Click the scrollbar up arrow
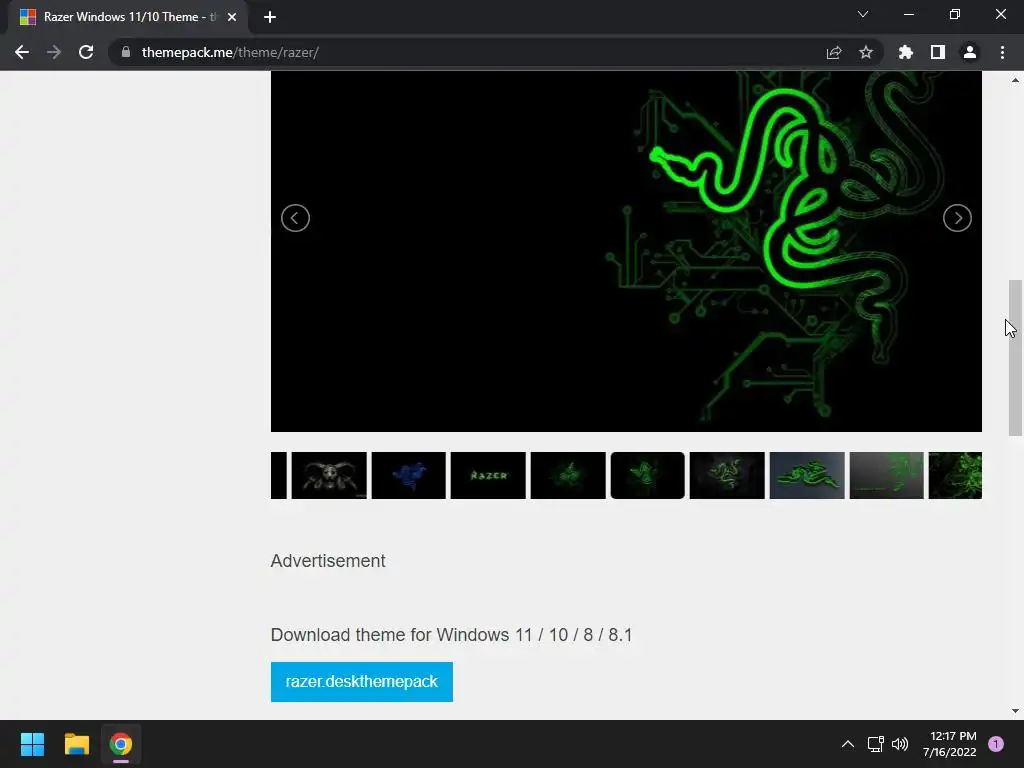 [x=1015, y=80]
